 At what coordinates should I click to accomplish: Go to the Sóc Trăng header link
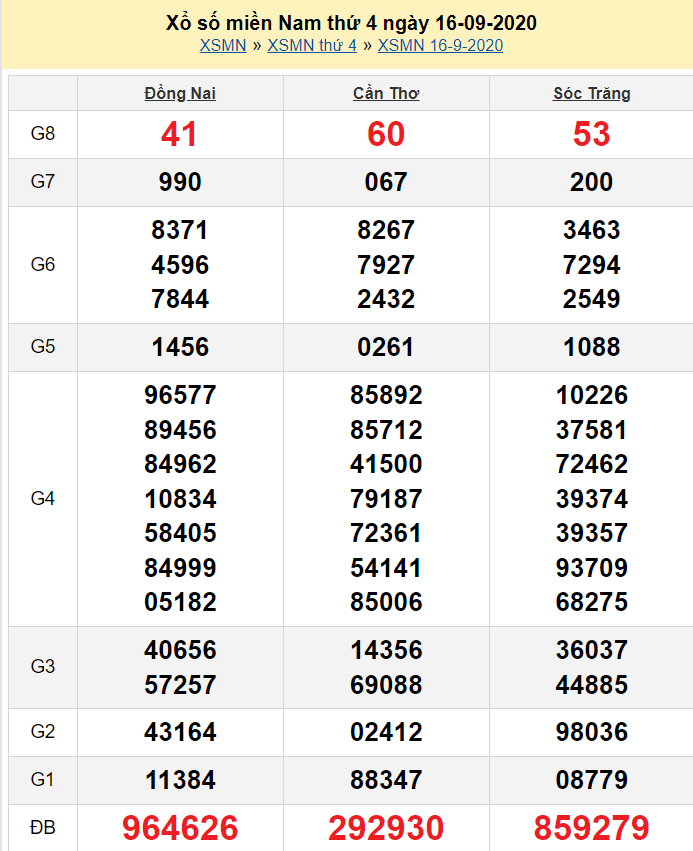591,94
